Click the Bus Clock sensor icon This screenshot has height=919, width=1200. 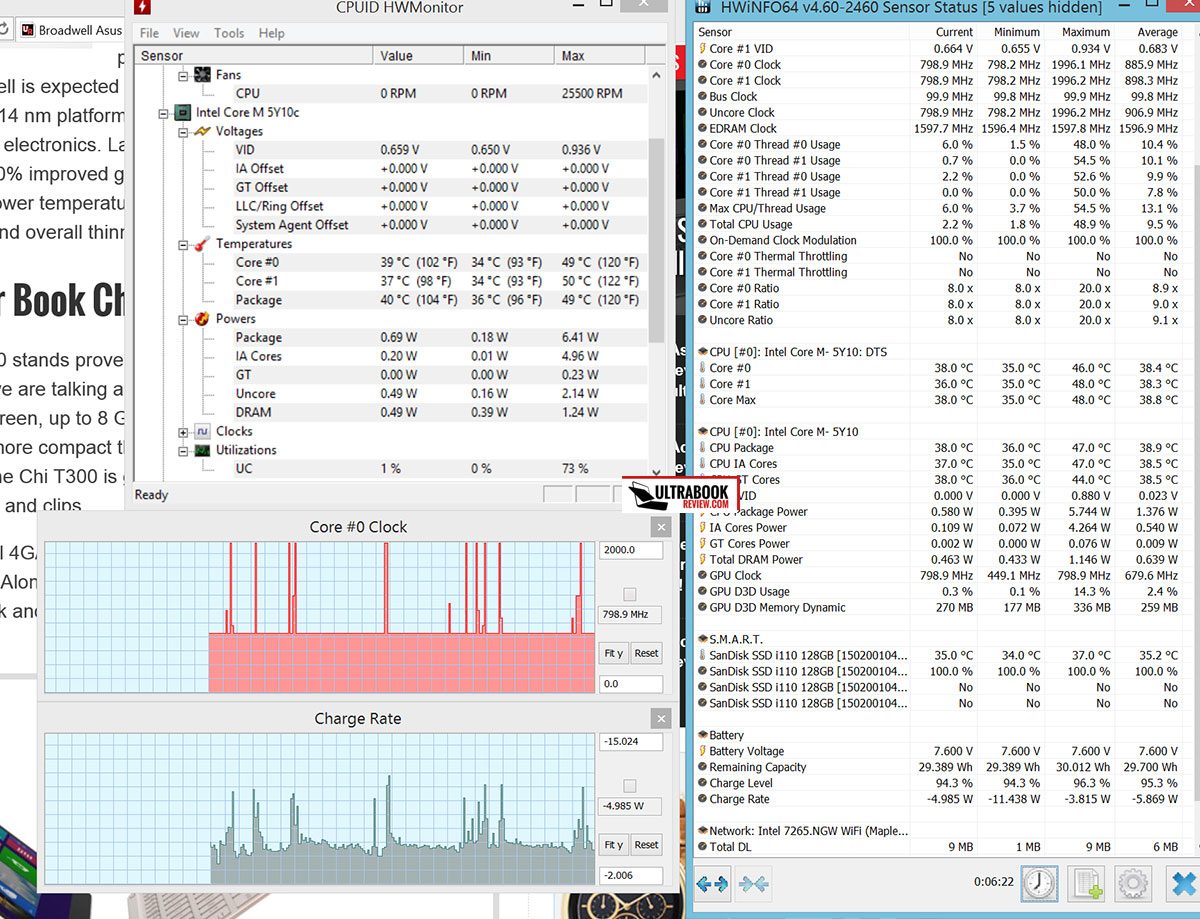pos(702,97)
